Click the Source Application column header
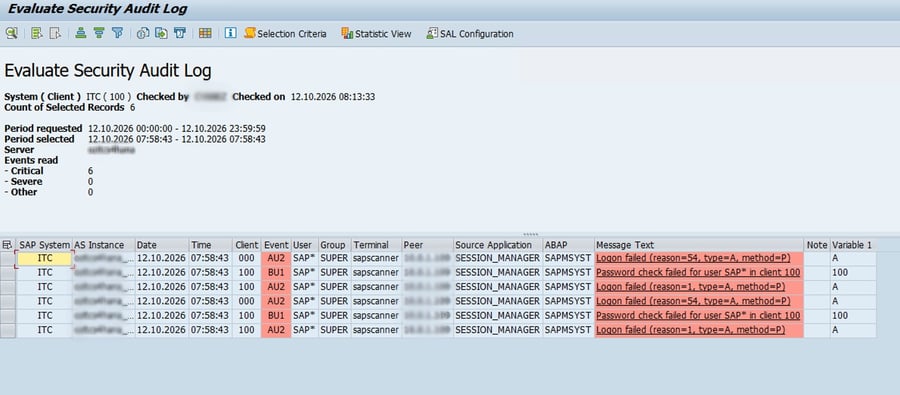The height and width of the screenshot is (395, 900). pos(498,245)
